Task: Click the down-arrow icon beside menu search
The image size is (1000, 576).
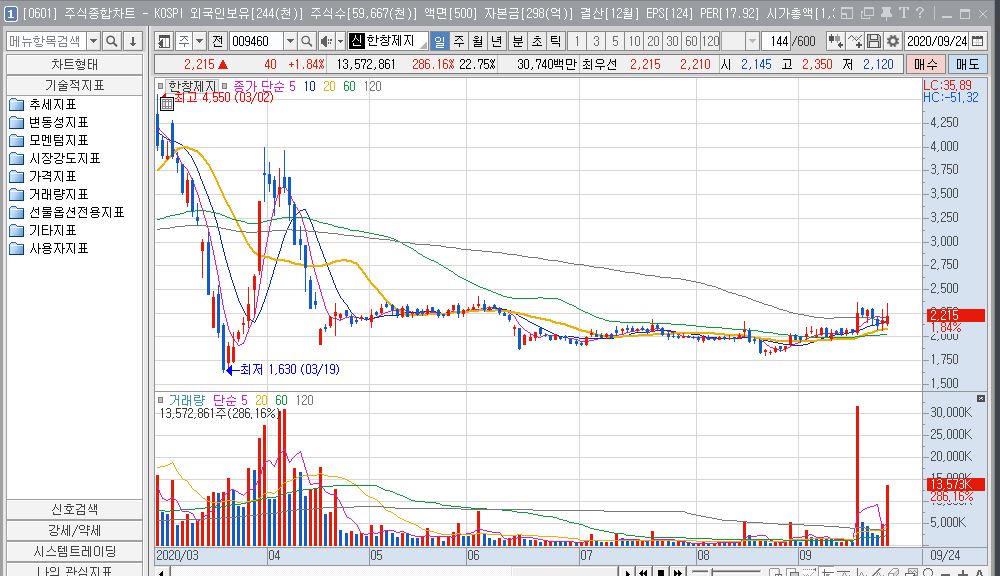Action: [x=133, y=41]
